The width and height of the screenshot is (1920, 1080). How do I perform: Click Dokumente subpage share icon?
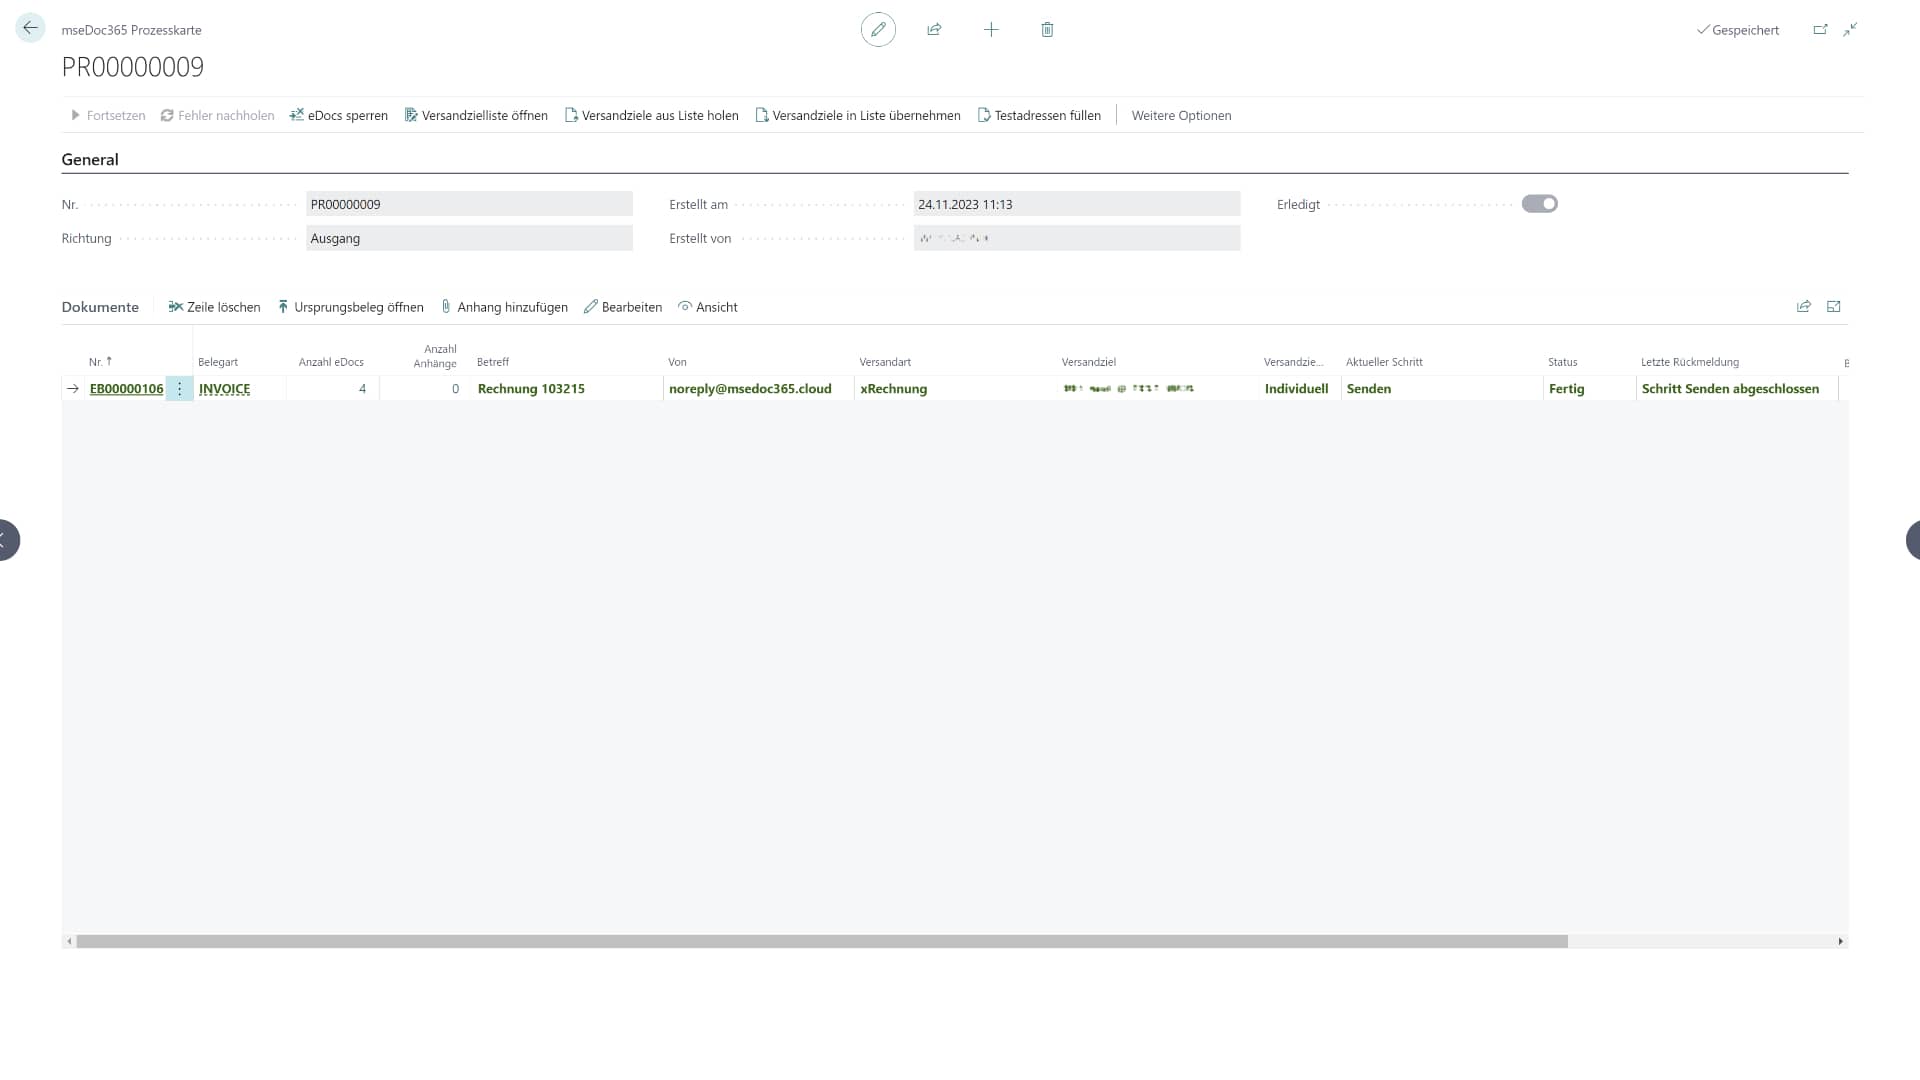coord(1803,307)
